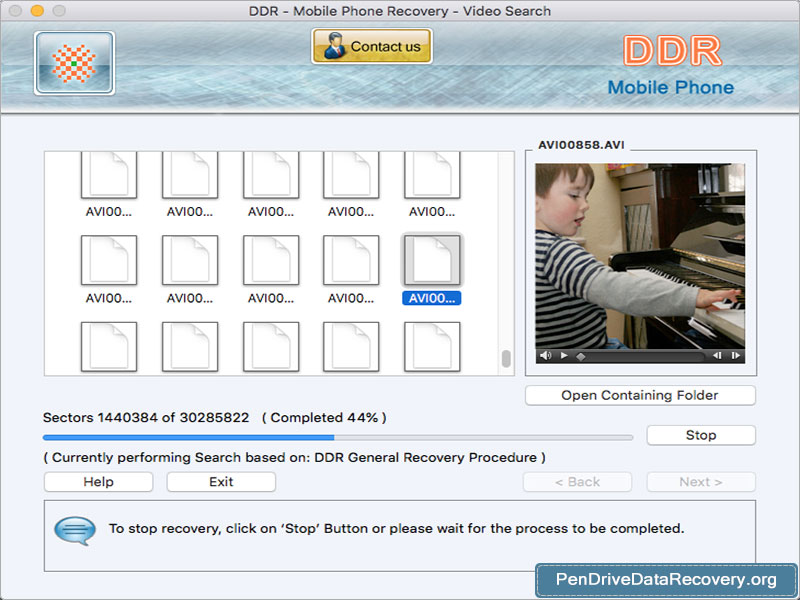Click the yellow minimize window button
800x600 pixels.
[x=37, y=11]
